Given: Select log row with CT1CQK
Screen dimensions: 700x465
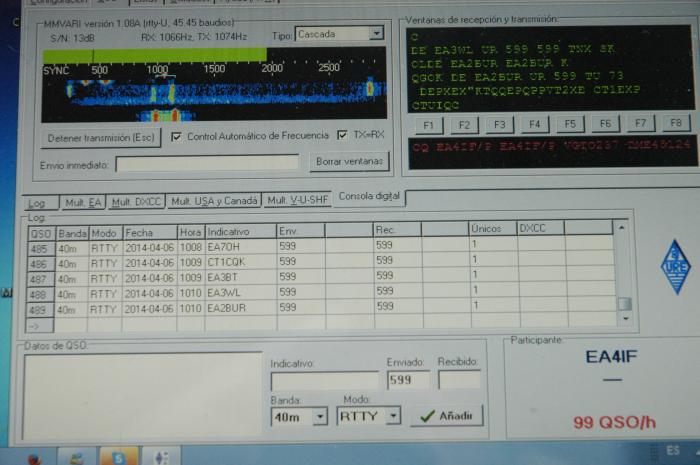Looking at the screenshot, I should [320, 262].
